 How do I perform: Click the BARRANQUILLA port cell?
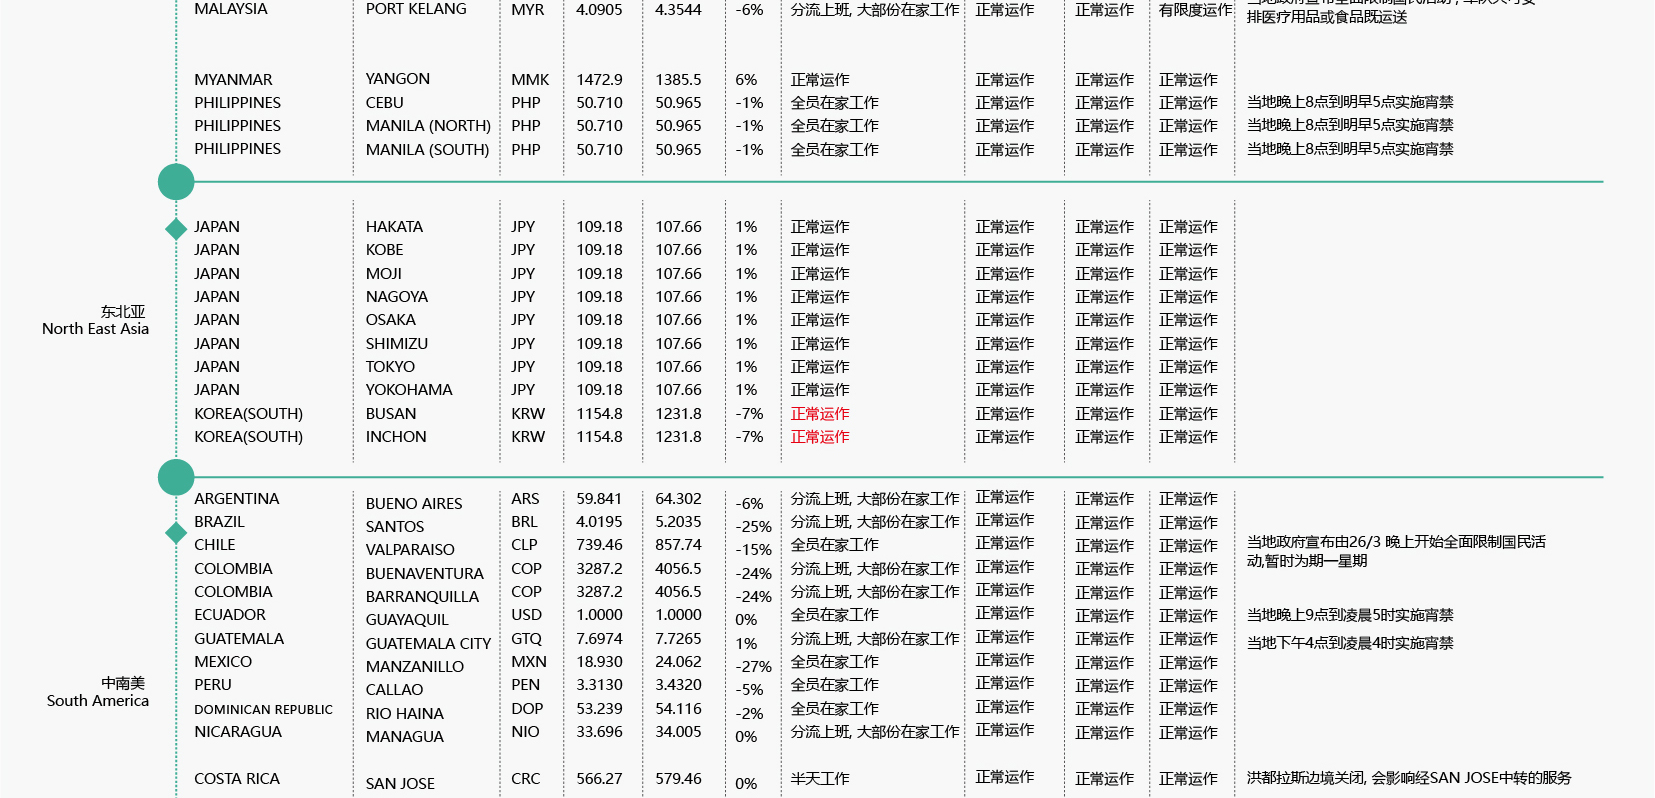[422, 597]
